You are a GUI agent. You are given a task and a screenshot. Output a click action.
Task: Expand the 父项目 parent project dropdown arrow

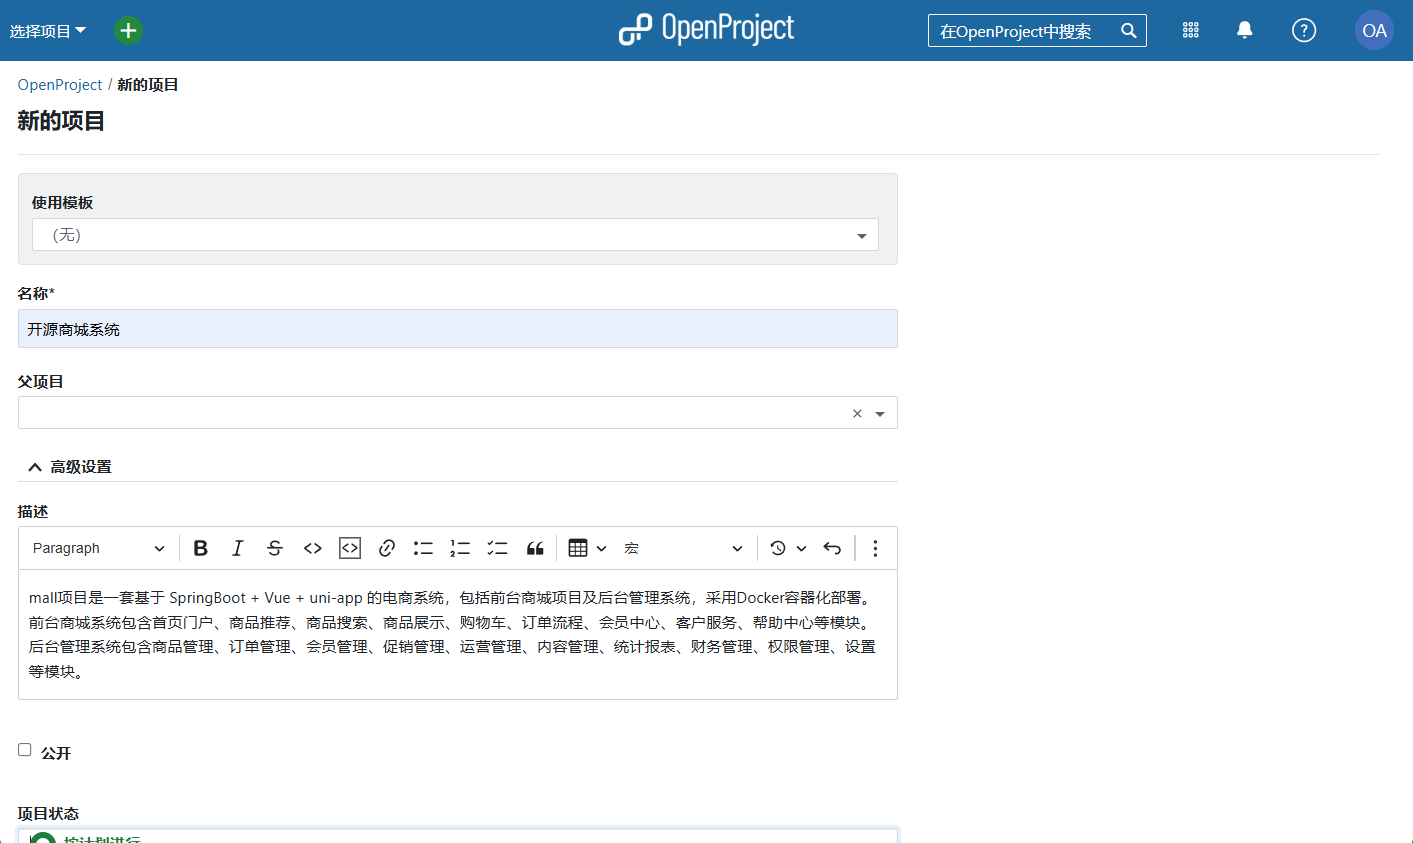click(x=880, y=414)
